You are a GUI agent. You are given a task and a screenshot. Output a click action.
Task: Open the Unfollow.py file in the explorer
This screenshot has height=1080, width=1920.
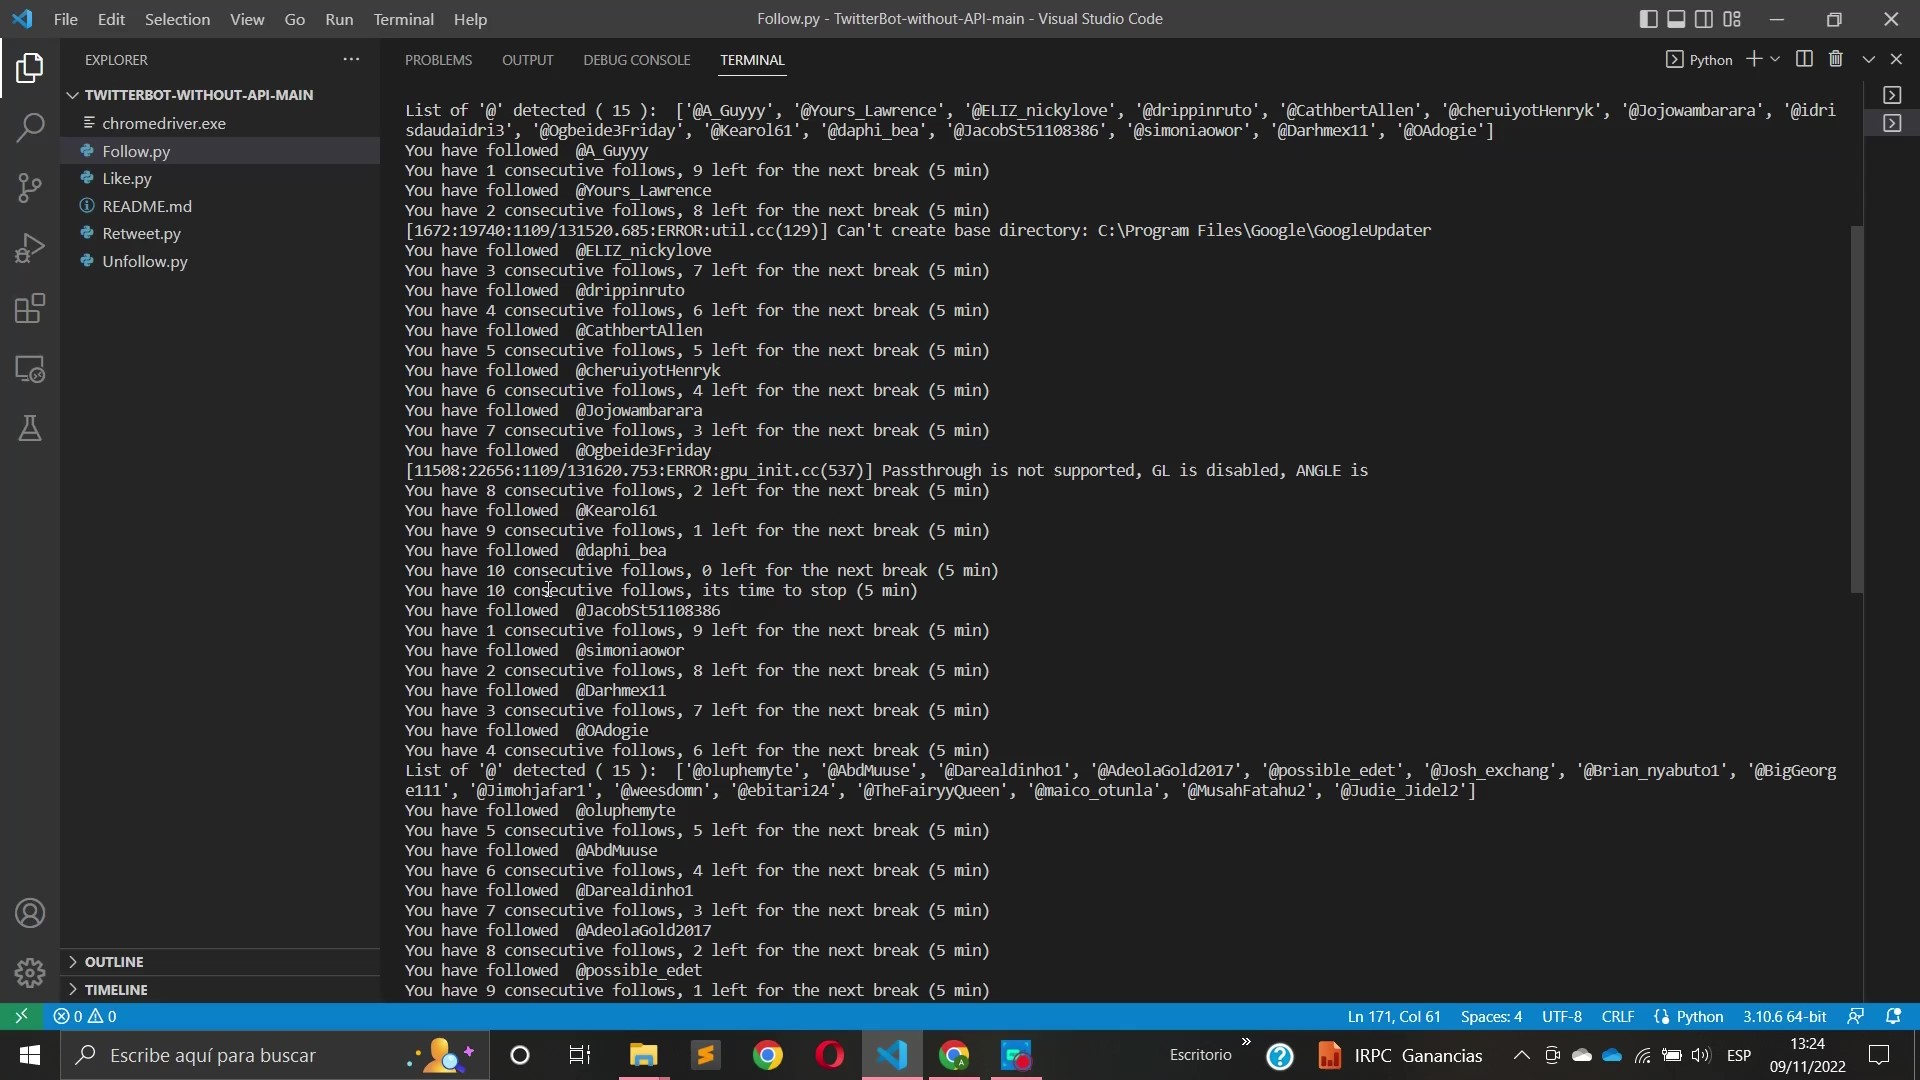[x=144, y=261]
